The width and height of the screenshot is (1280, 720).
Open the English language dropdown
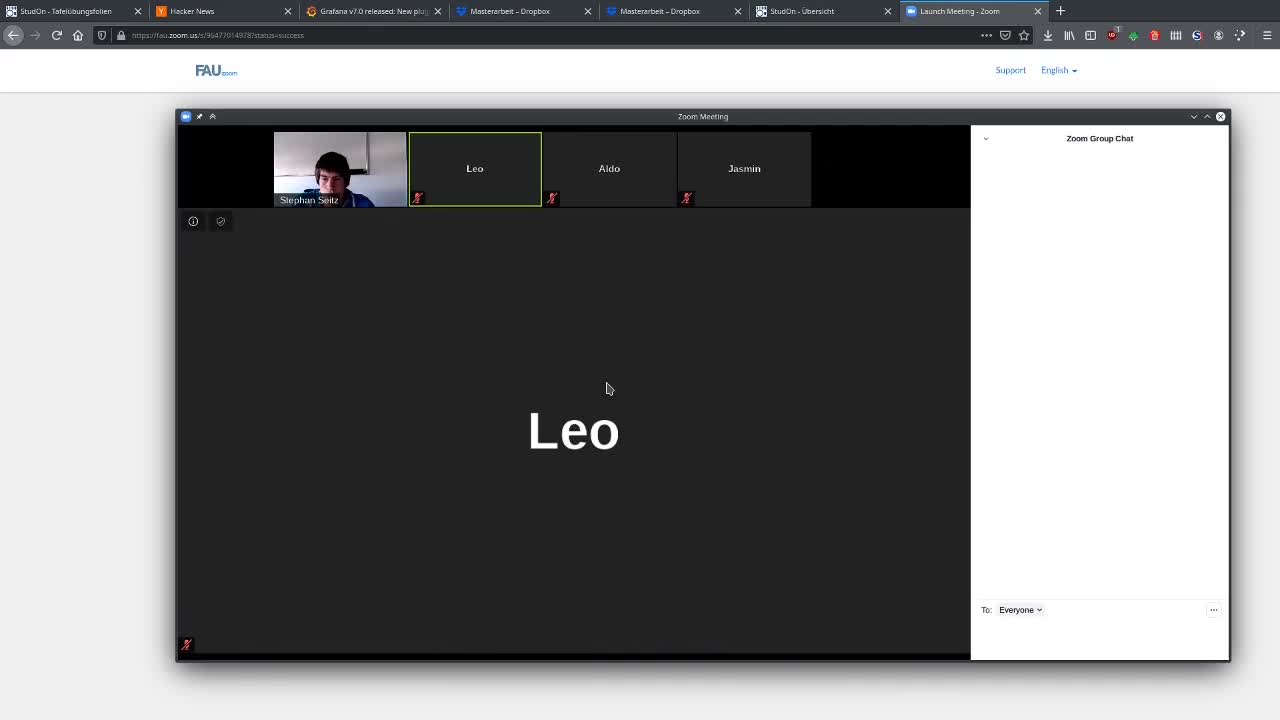pos(1058,70)
